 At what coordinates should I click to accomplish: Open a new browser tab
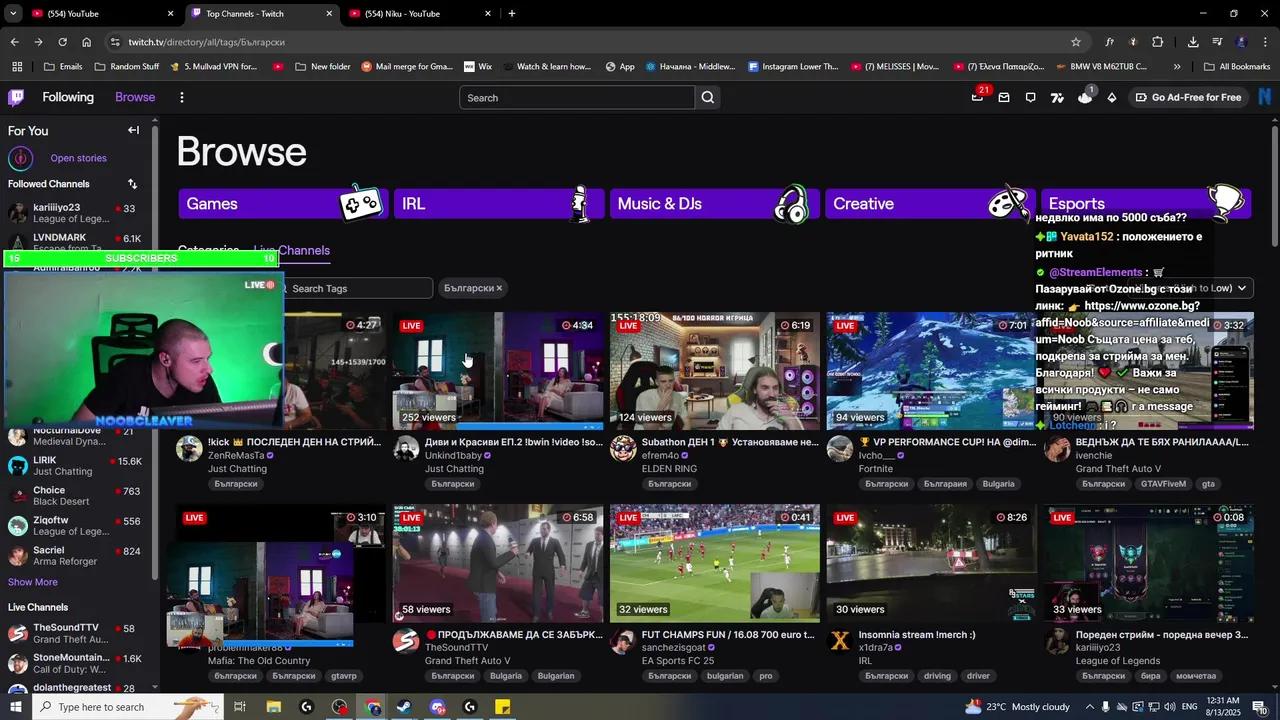pos(512,14)
